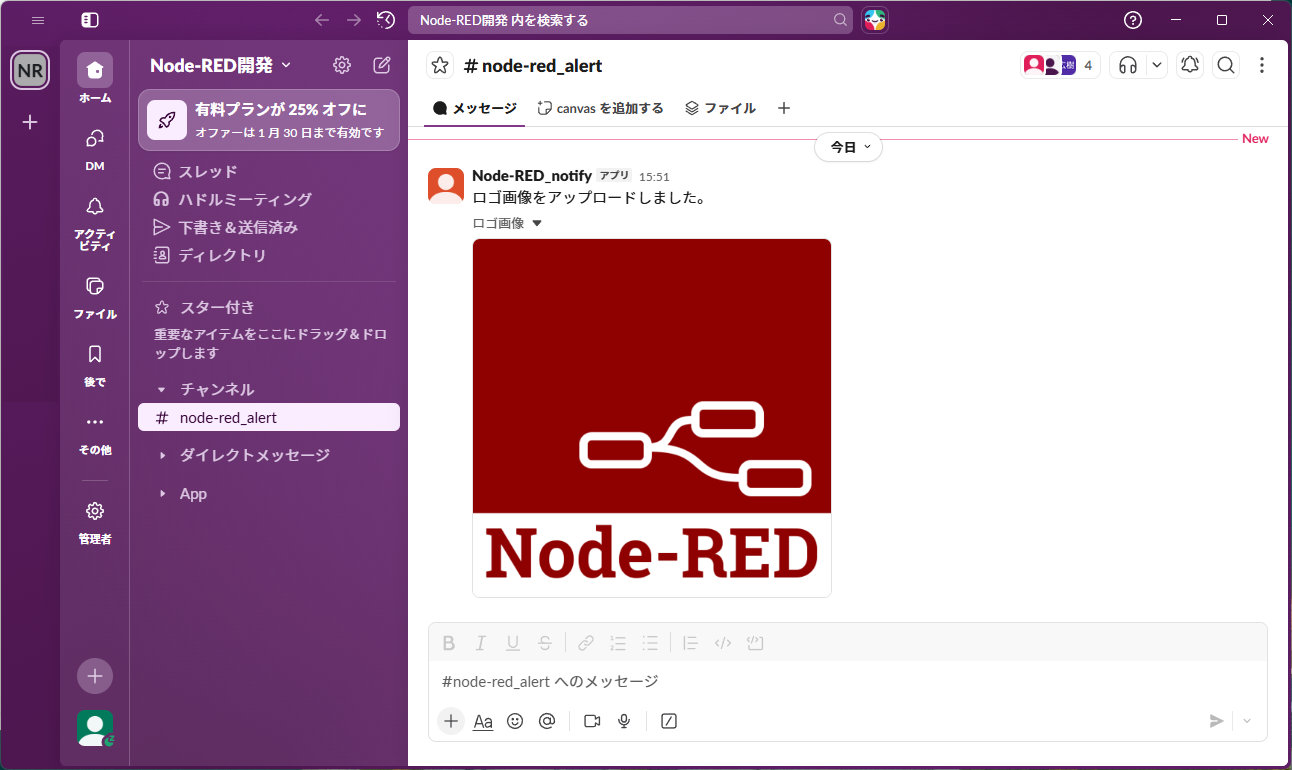Toggle ordered list formatting
The image size is (1292, 770).
618,643
